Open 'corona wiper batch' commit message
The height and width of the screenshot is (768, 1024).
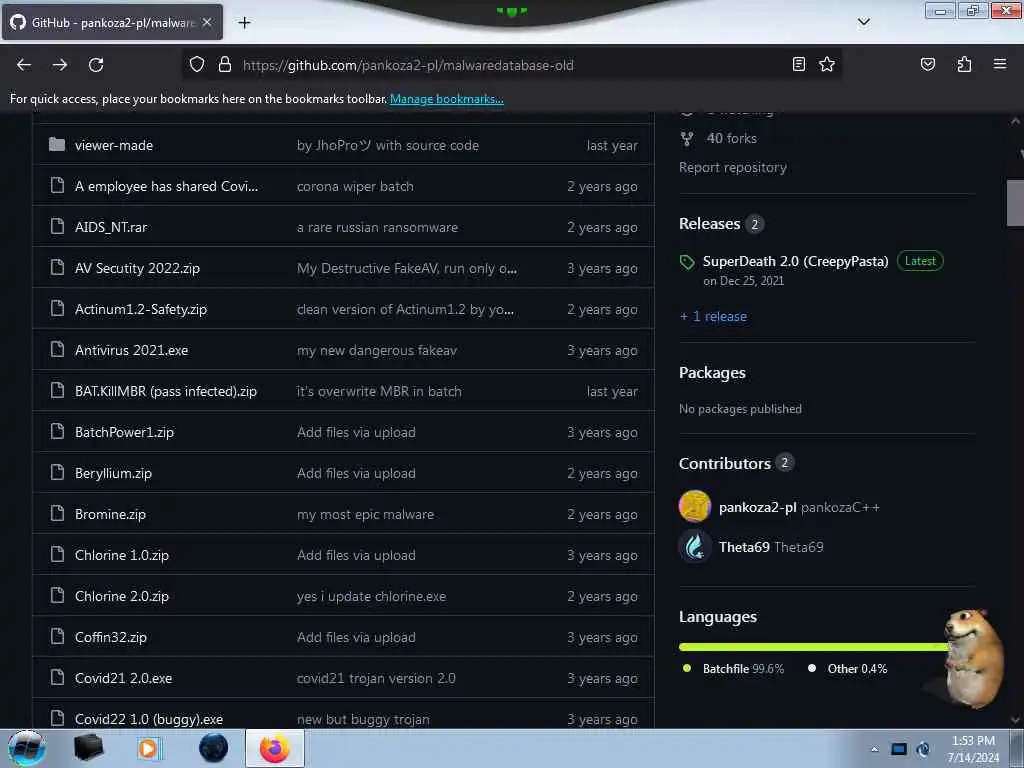[355, 187]
